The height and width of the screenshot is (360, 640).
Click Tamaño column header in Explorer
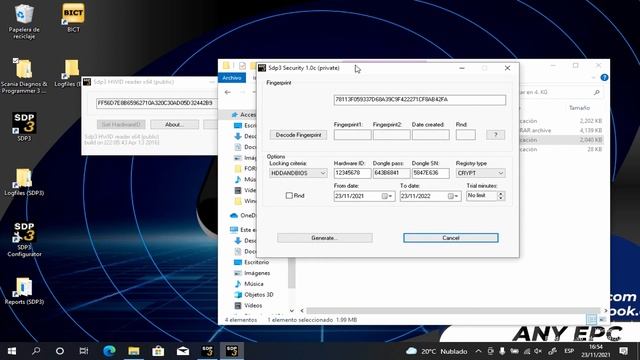tap(579, 108)
